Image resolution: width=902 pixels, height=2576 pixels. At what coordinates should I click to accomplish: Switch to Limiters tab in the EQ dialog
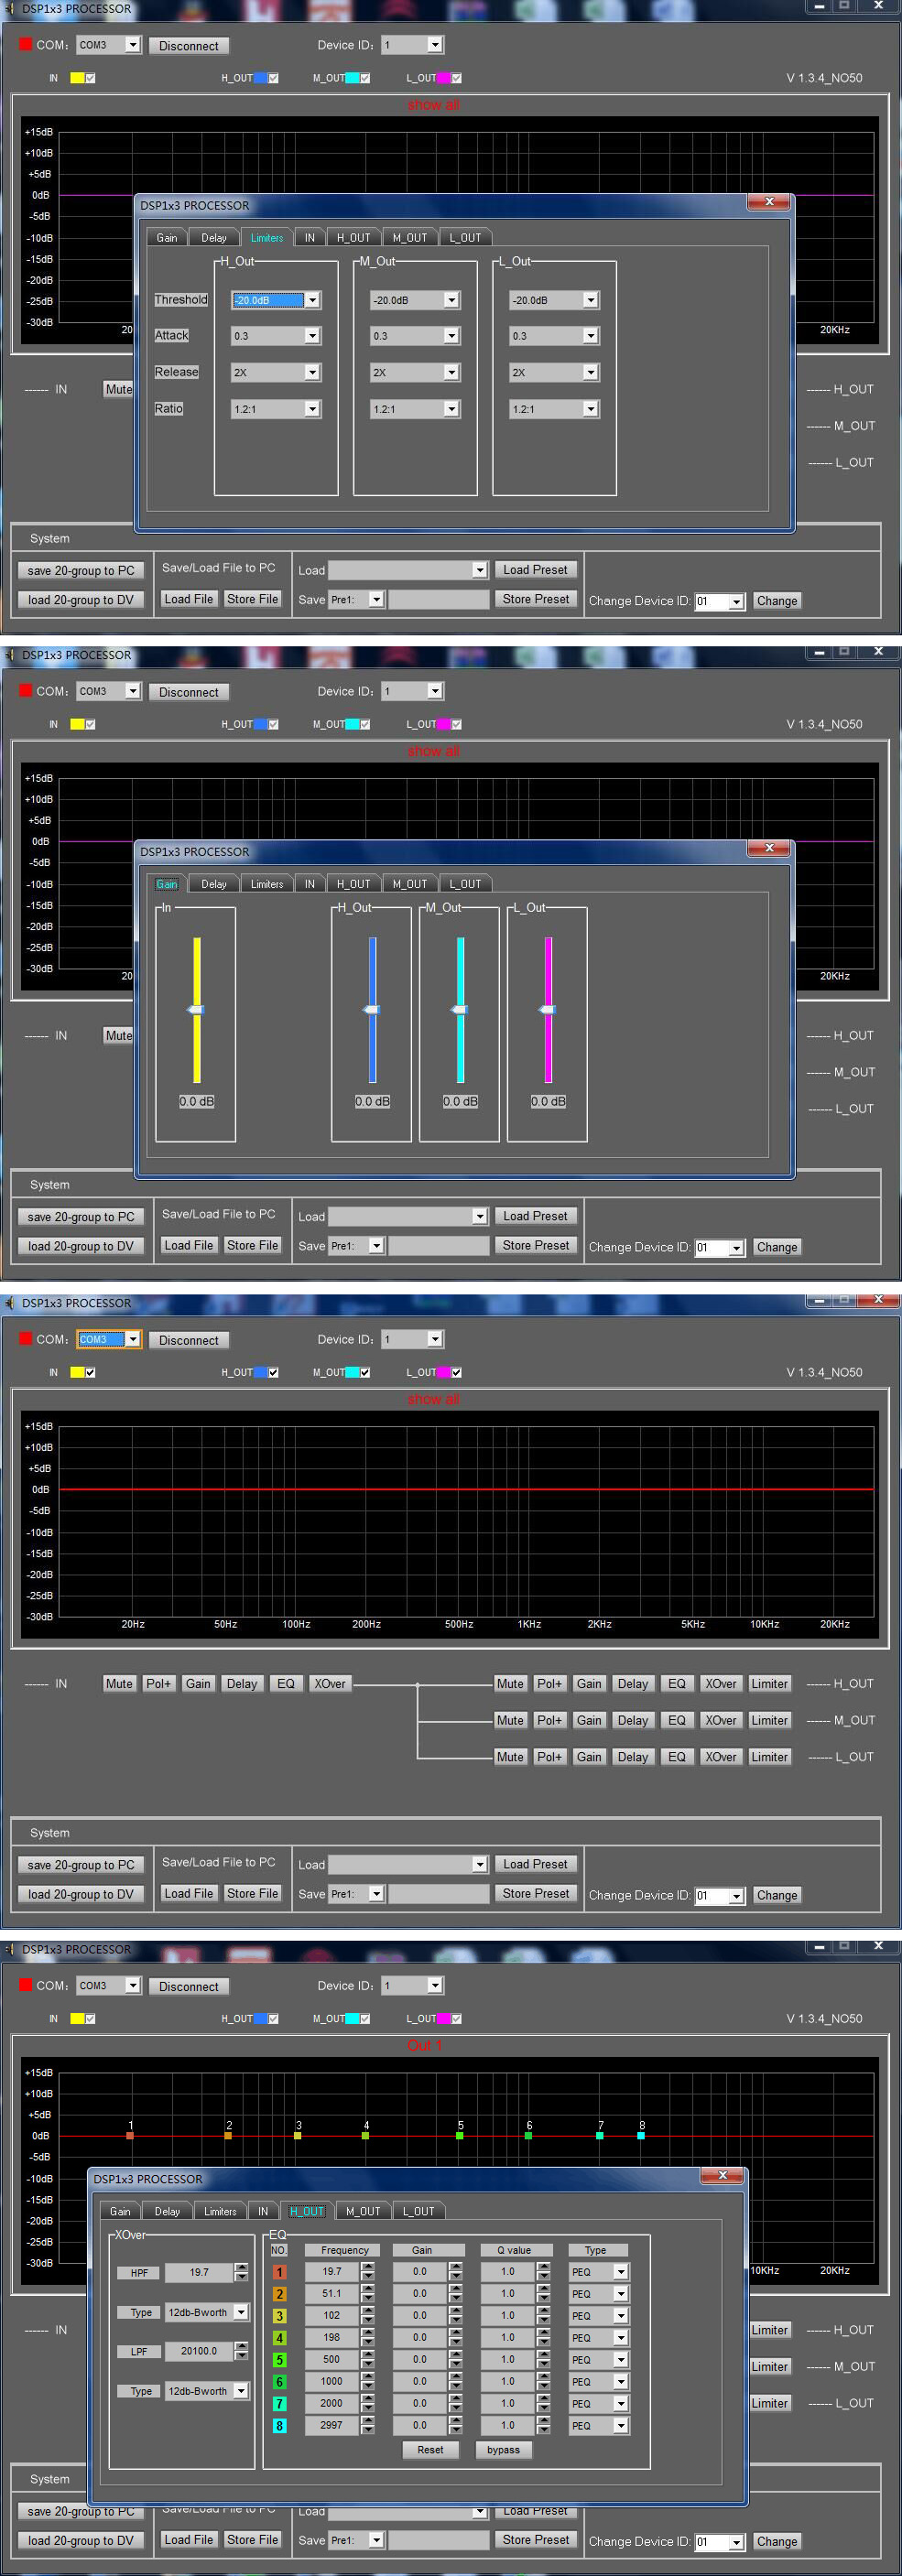click(x=220, y=2211)
